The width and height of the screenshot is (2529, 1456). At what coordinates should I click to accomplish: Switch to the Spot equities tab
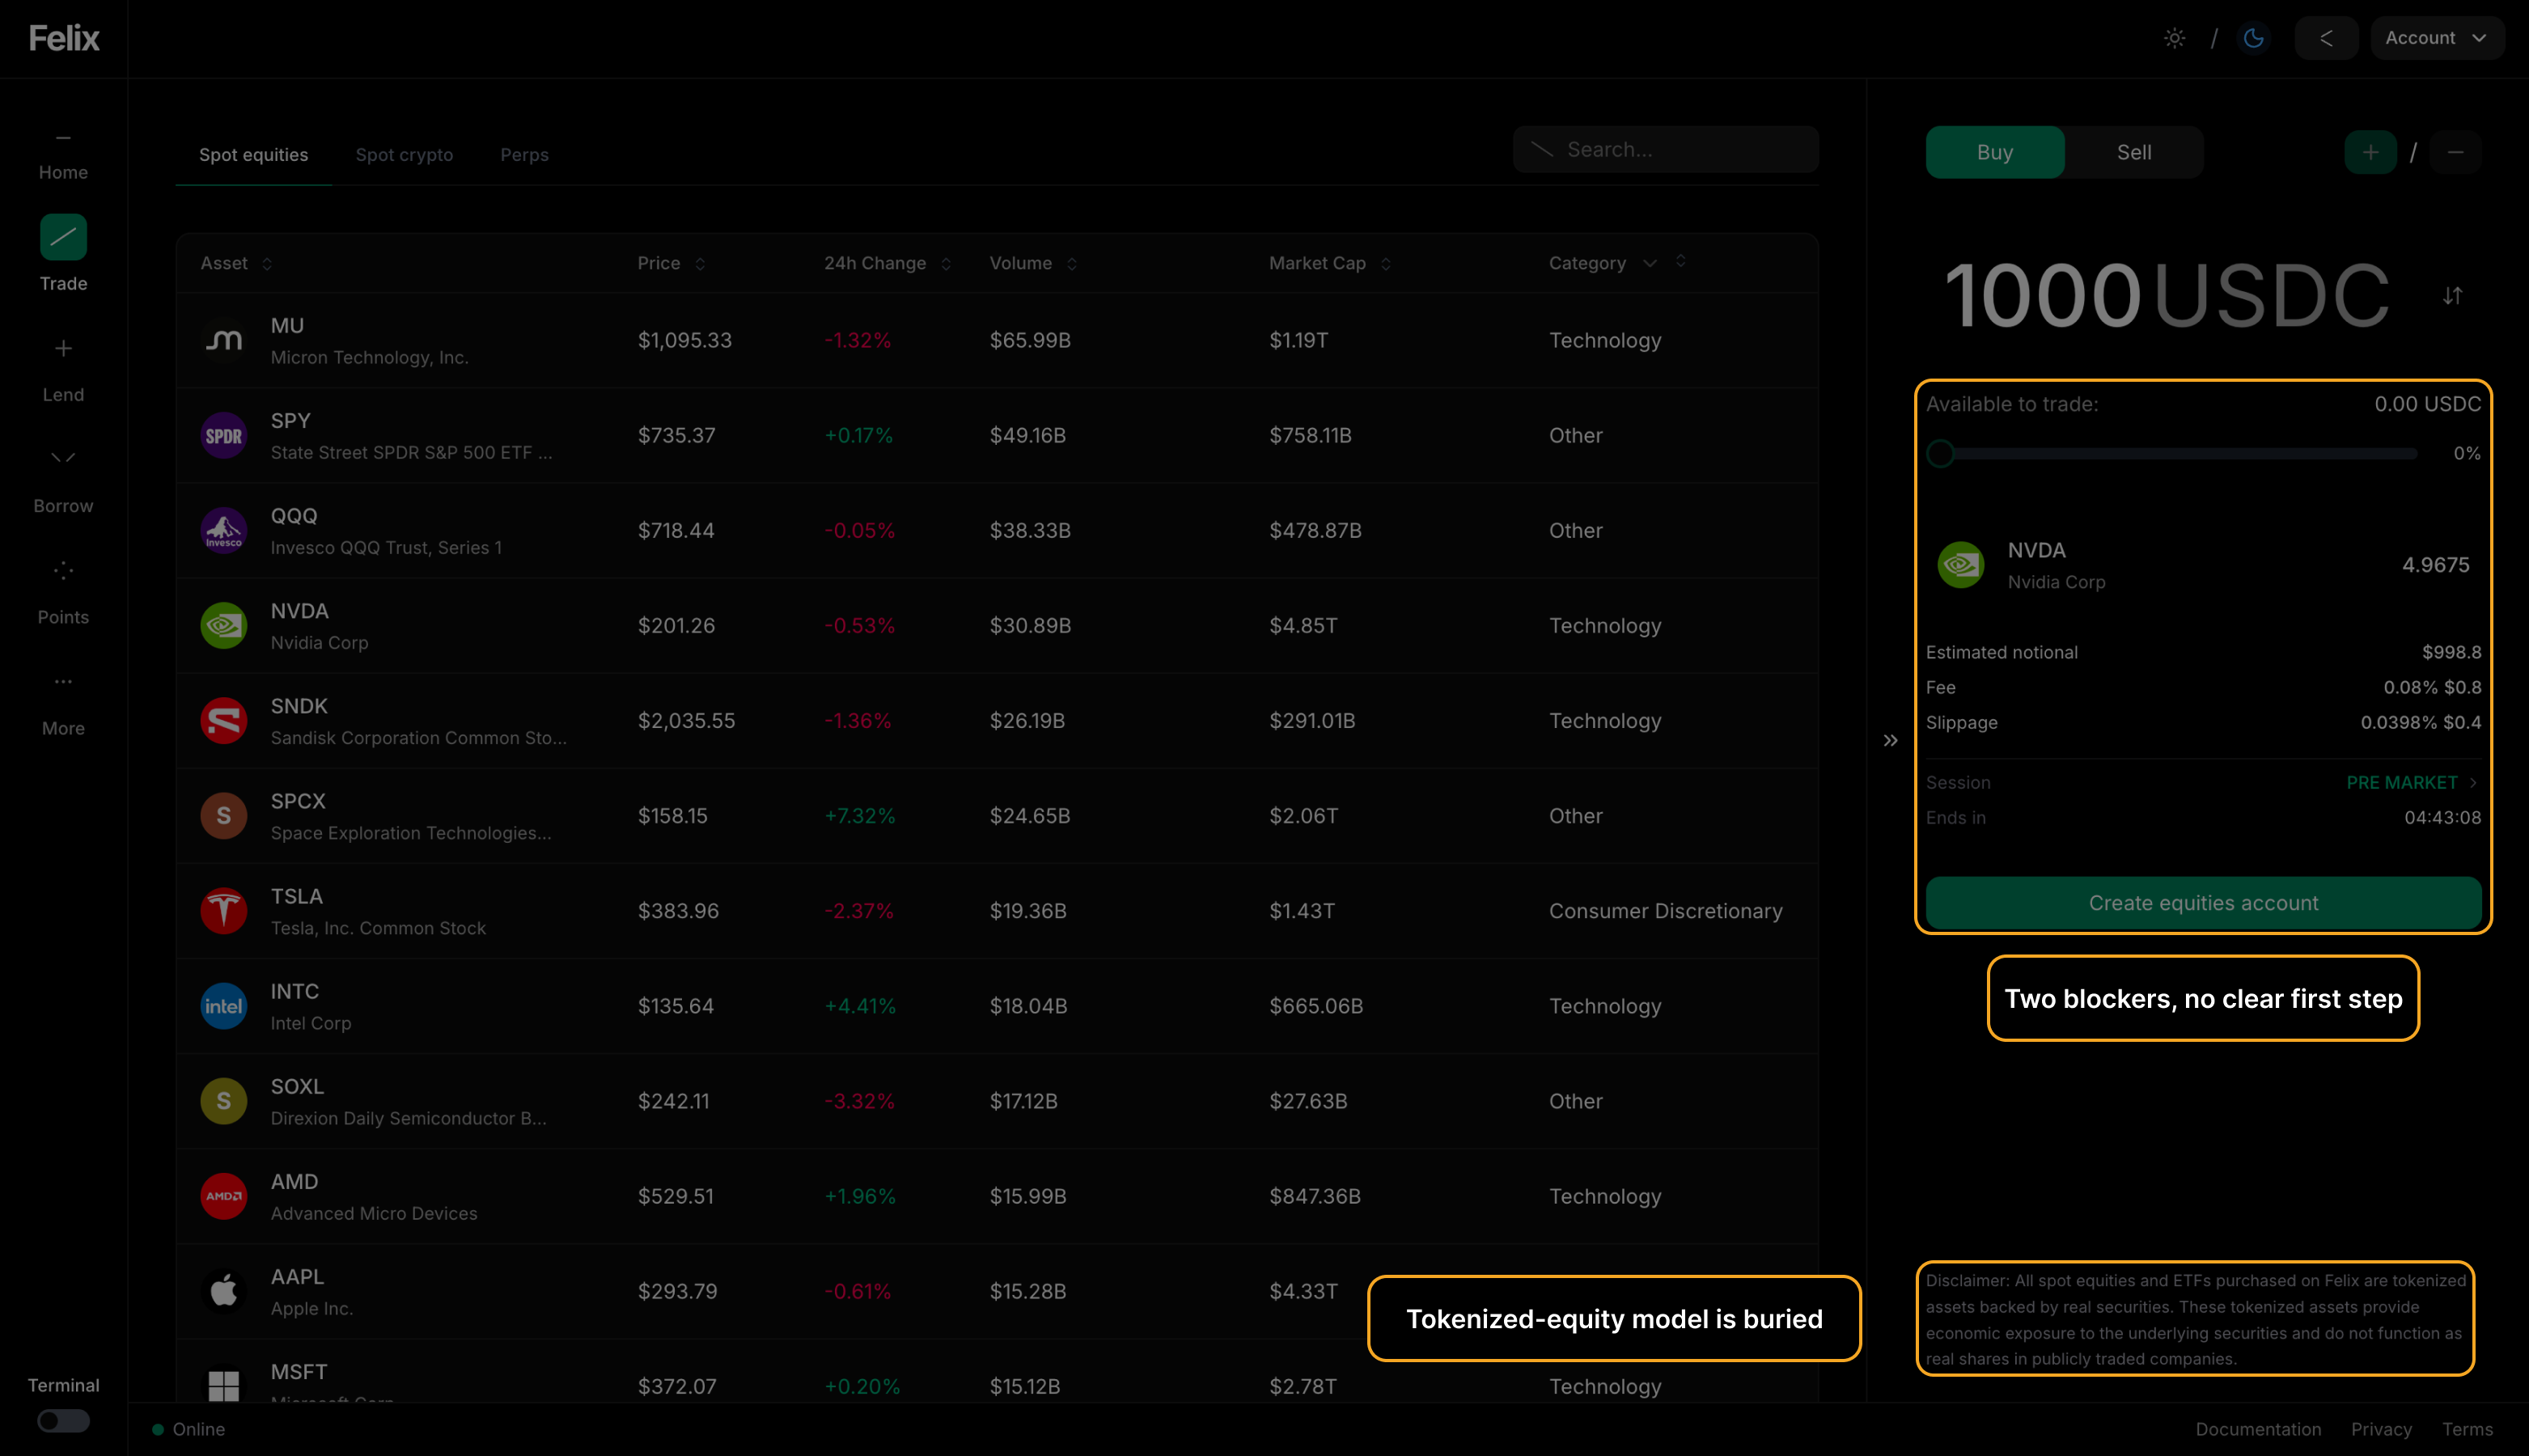pos(254,155)
